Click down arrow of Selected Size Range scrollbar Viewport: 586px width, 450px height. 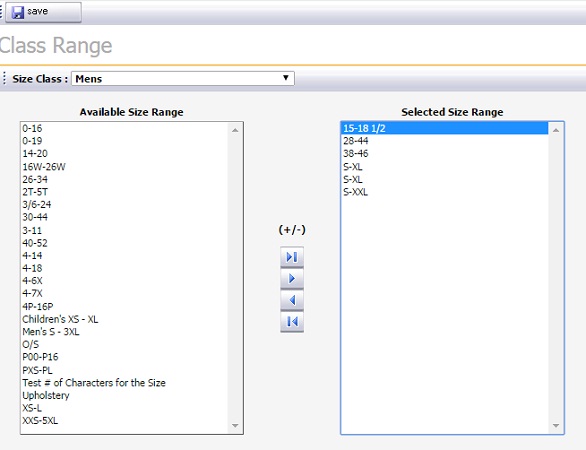pyautogui.click(x=556, y=426)
